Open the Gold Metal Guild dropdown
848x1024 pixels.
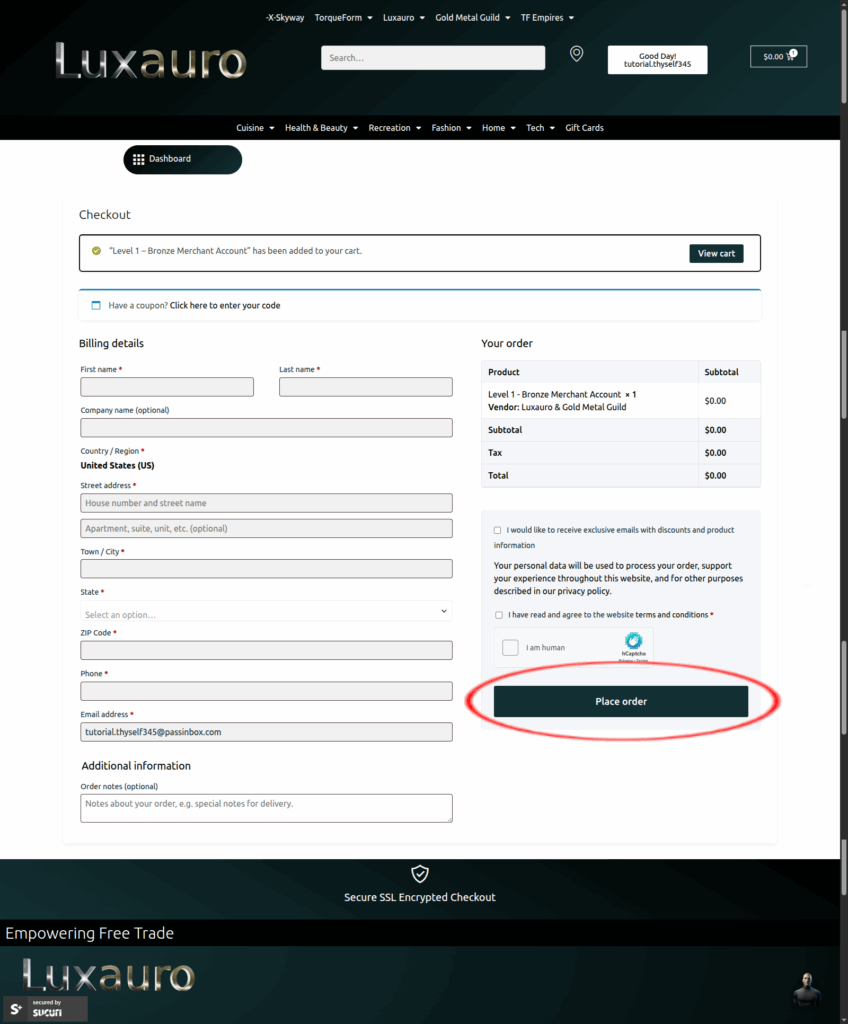point(472,18)
